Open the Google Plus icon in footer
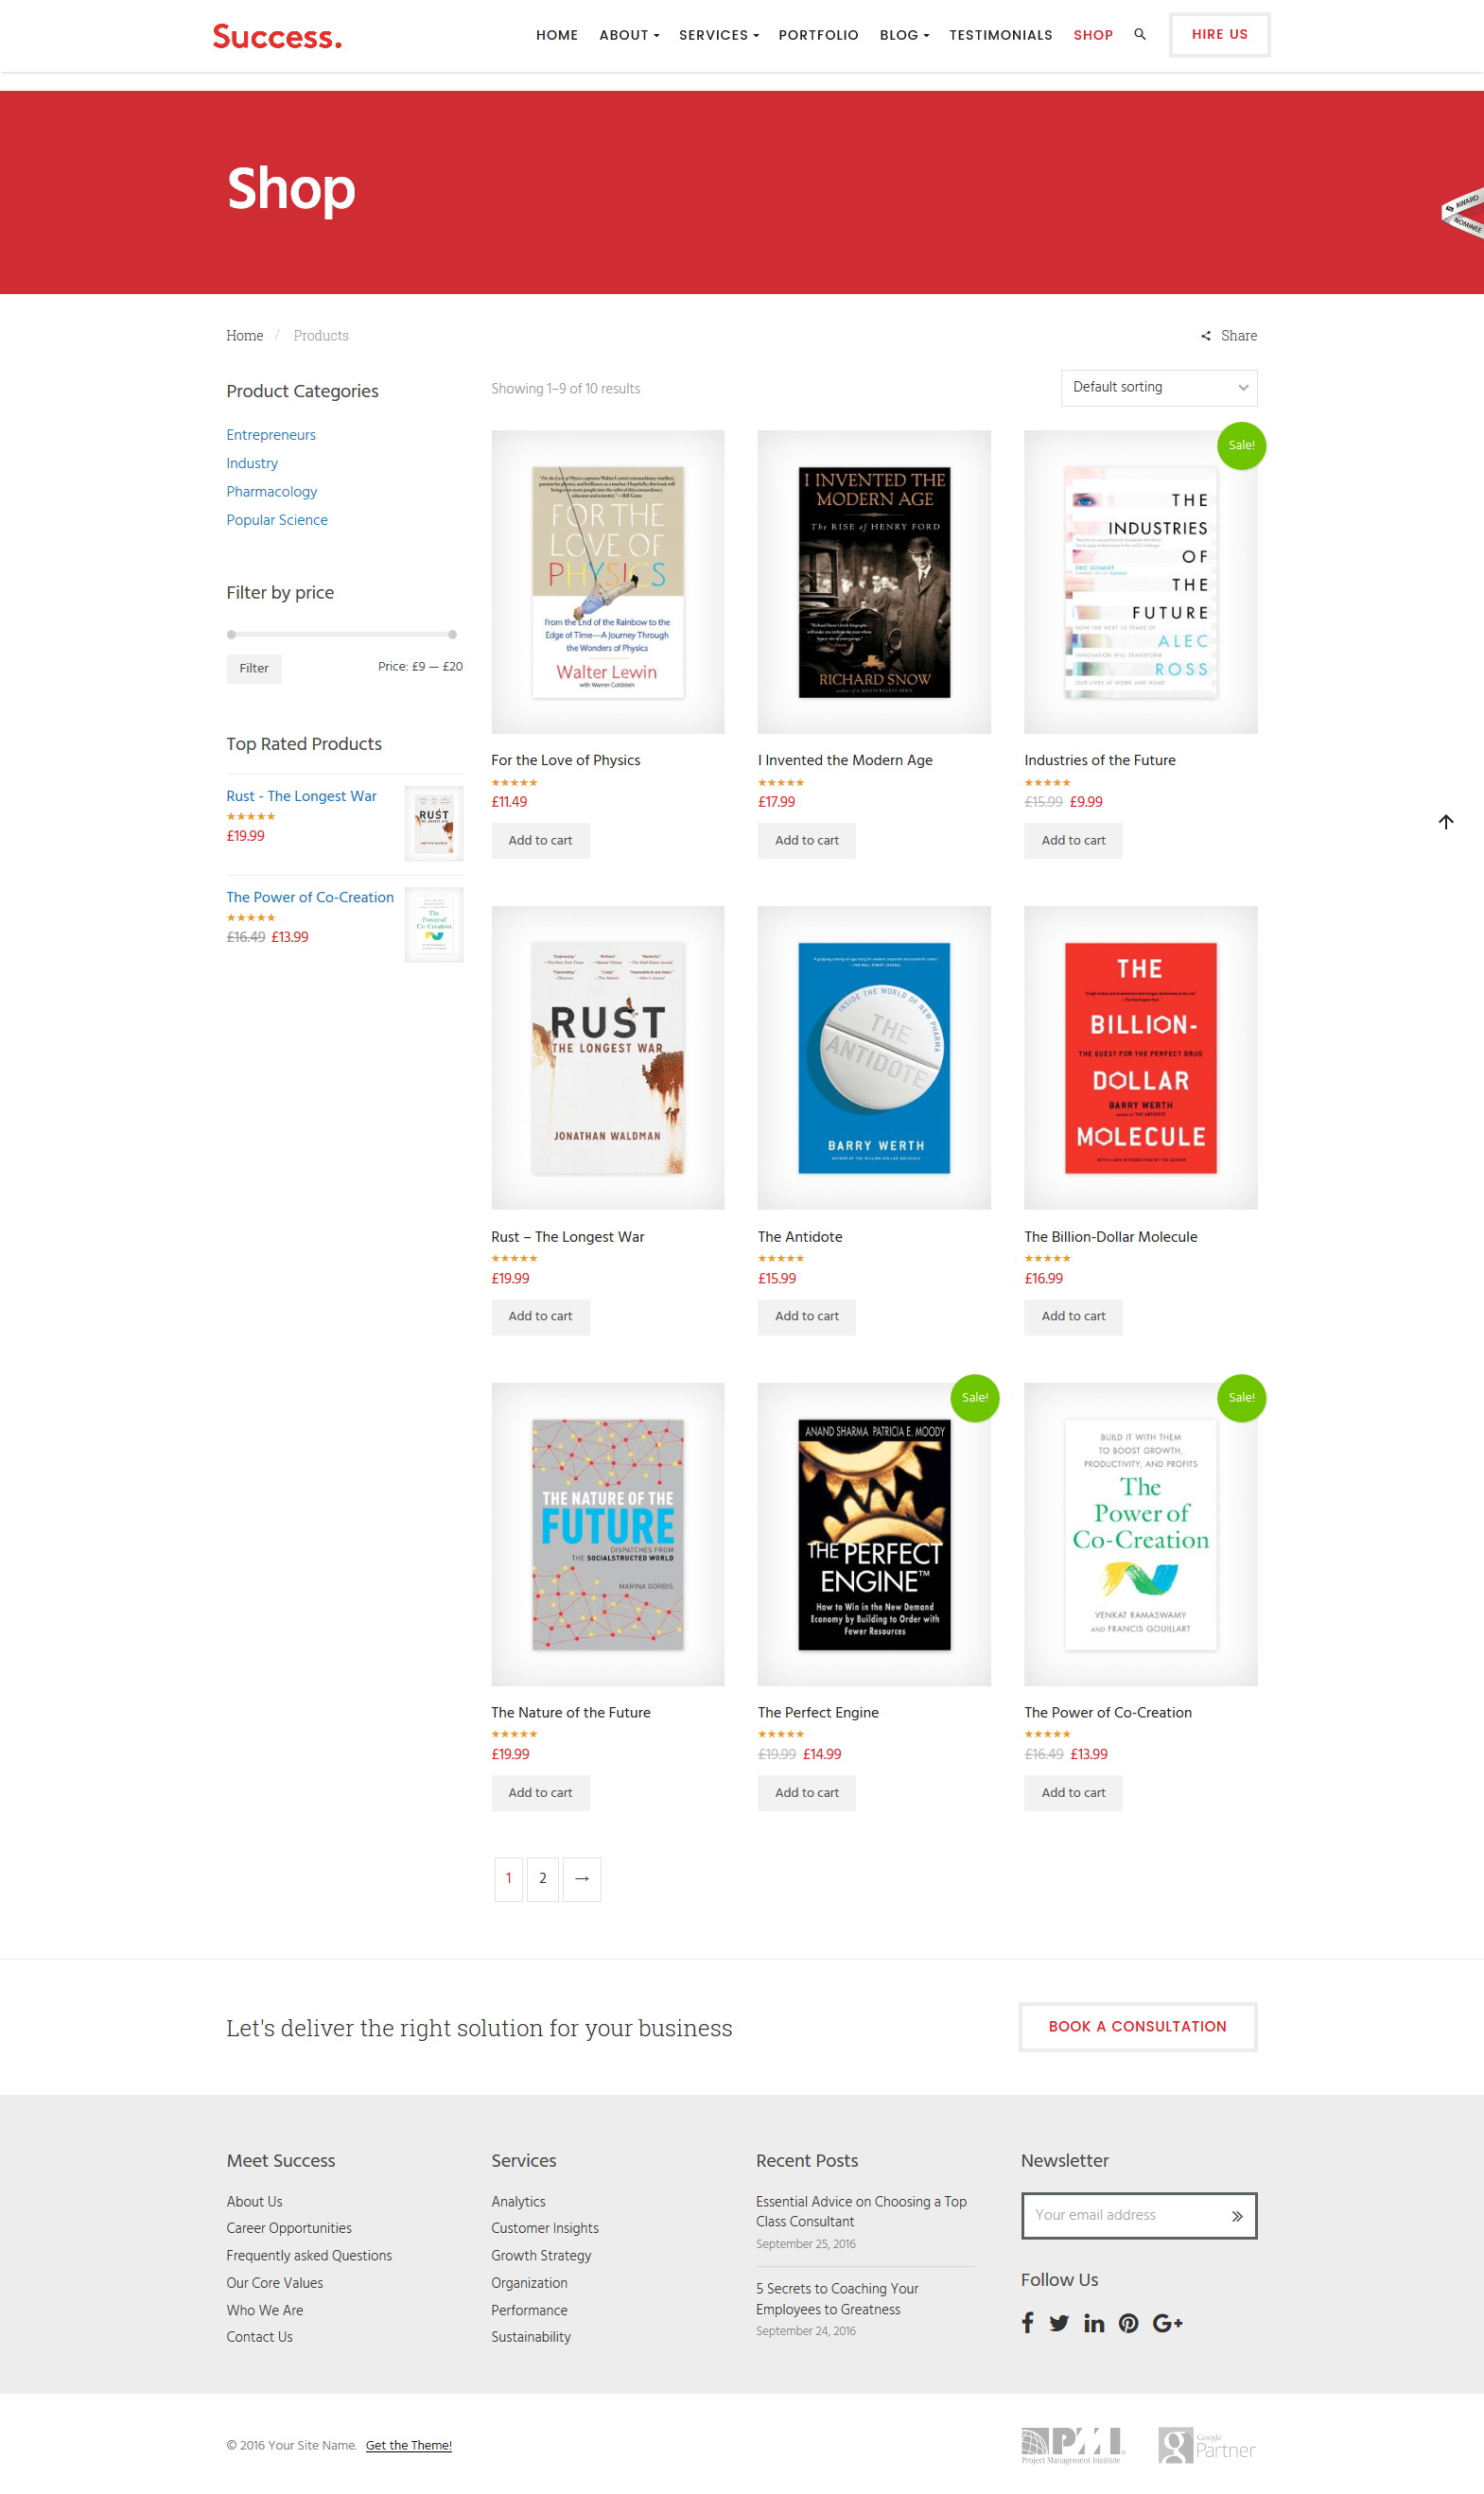The width and height of the screenshot is (1484, 2494). (x=1167, y=2323)
